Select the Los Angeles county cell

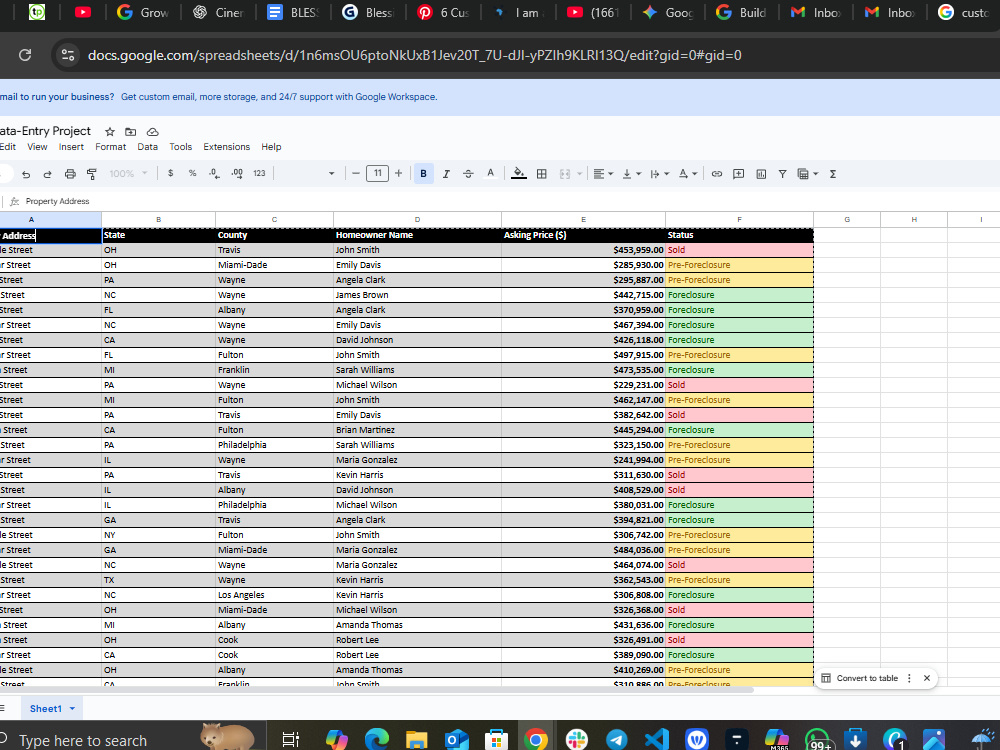click(274, 595)
